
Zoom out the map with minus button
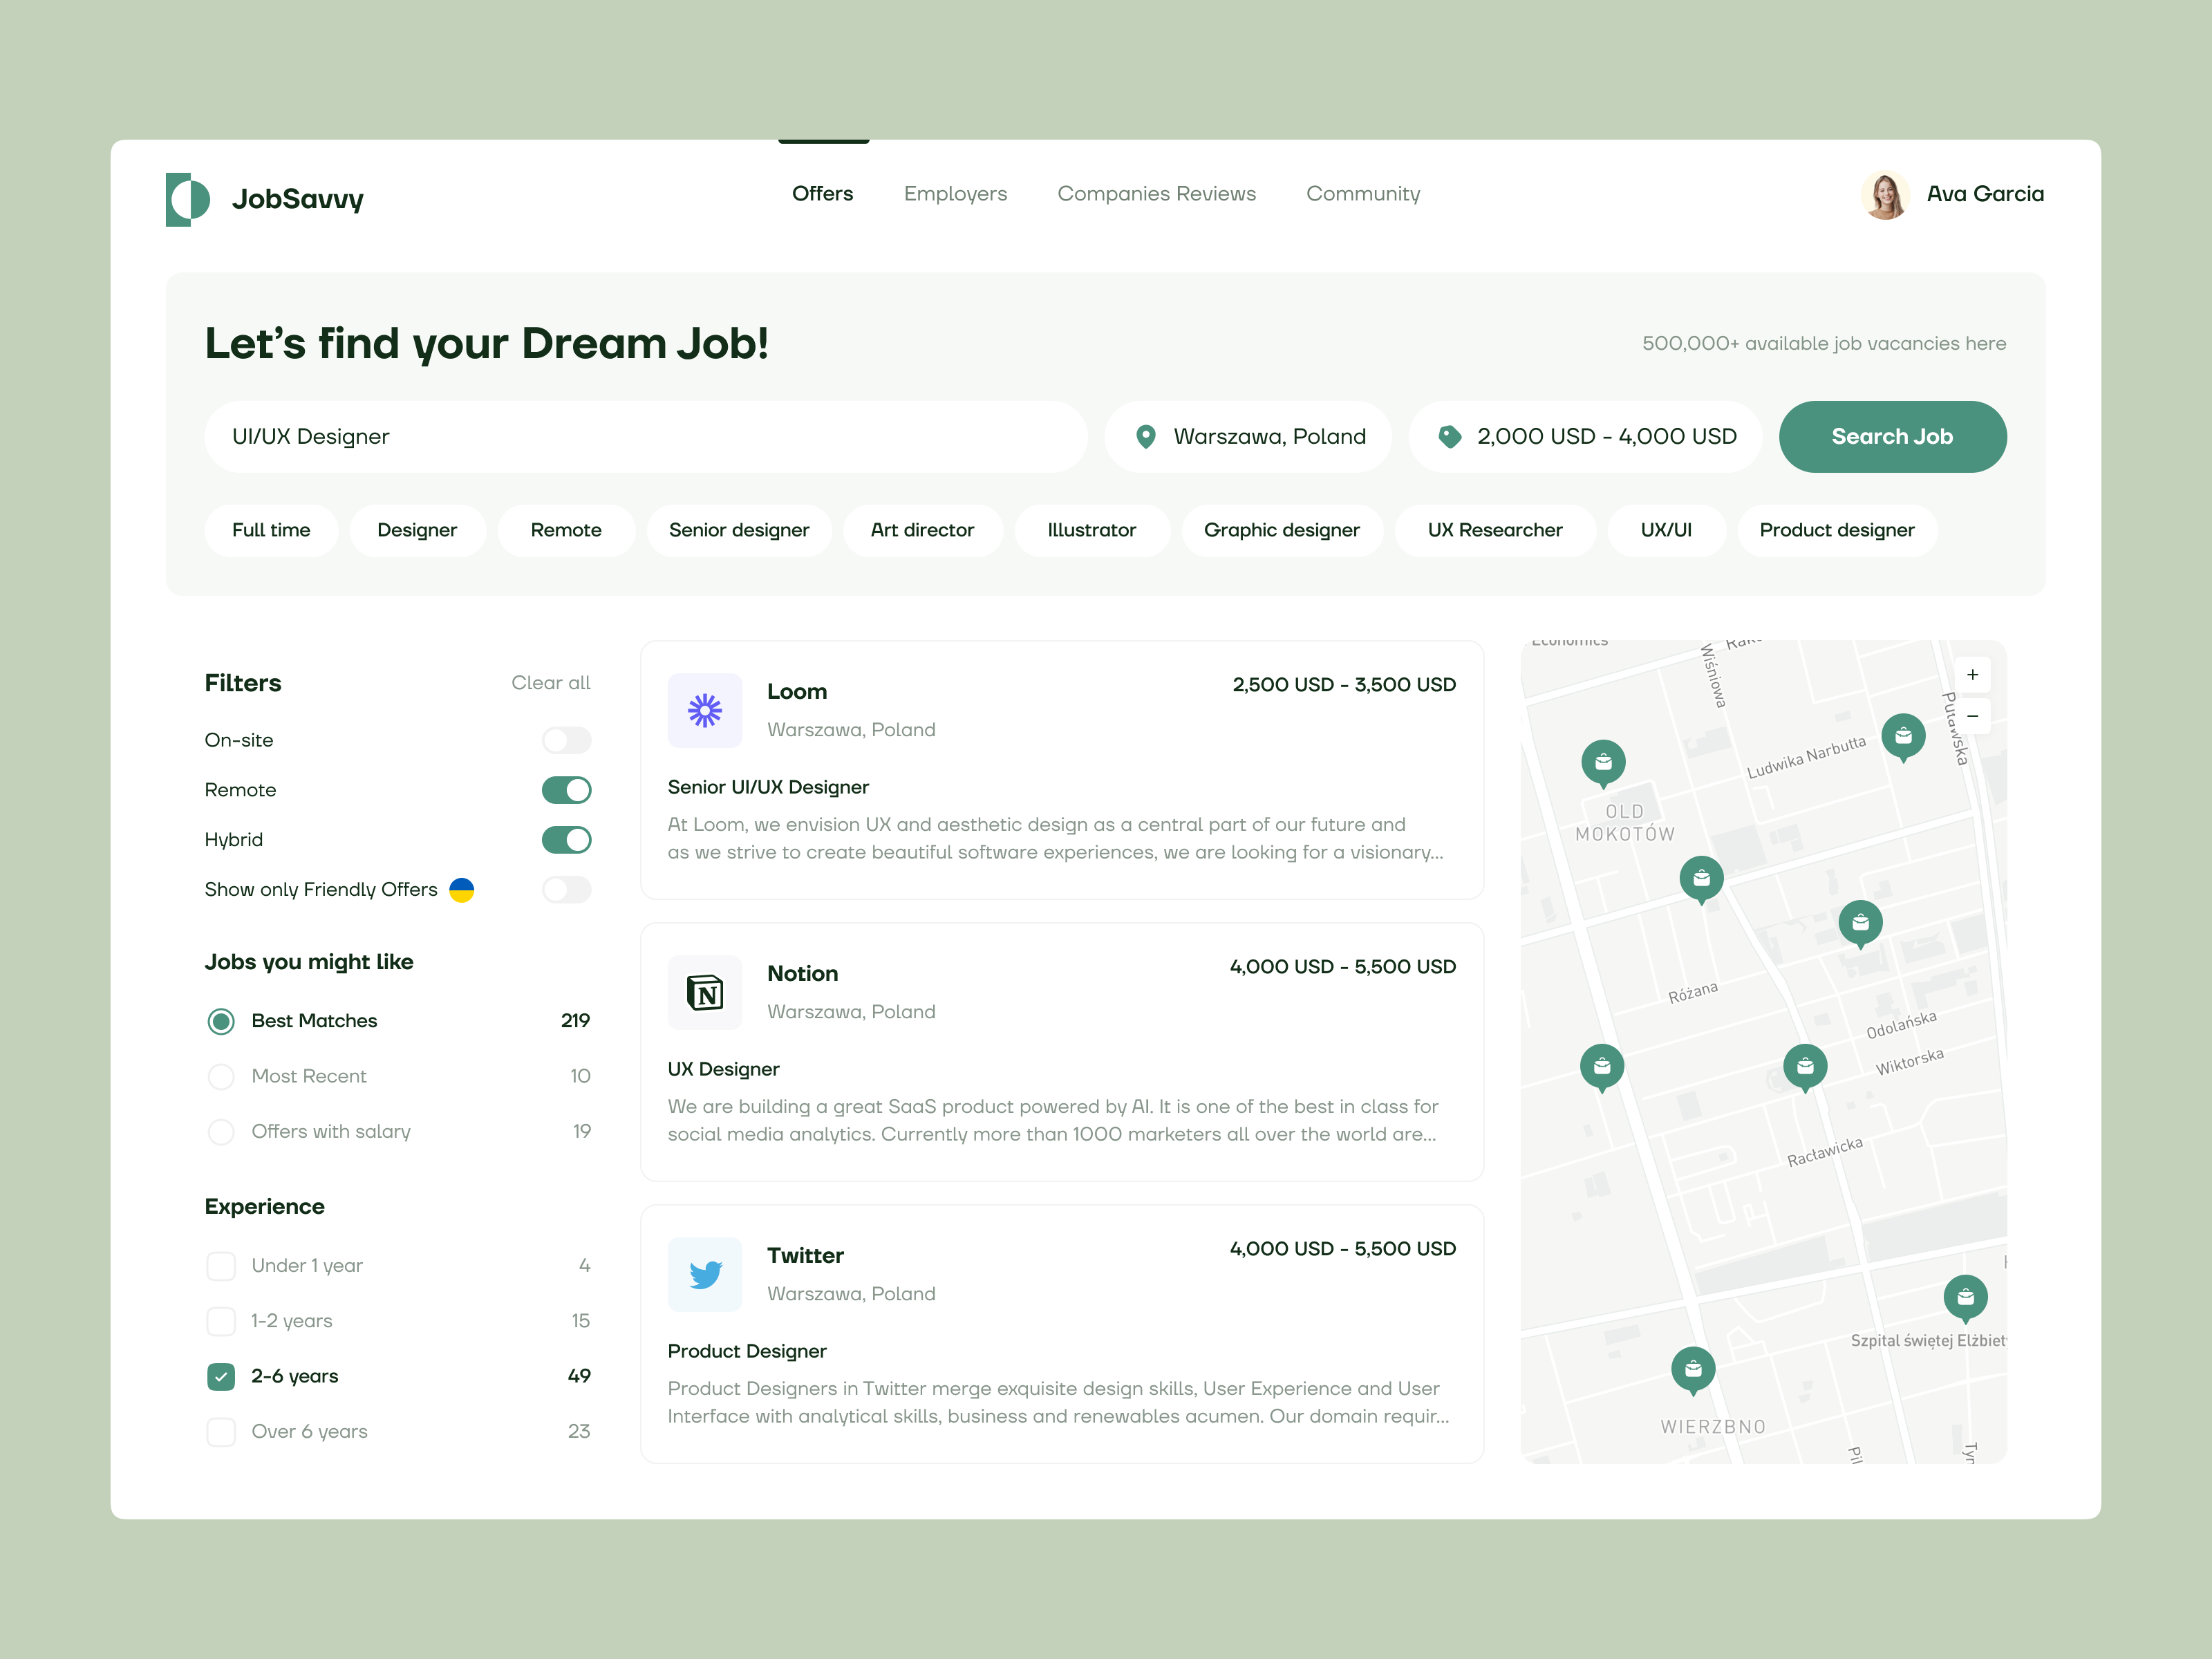pyautogui.click(x=1972, y=716)
